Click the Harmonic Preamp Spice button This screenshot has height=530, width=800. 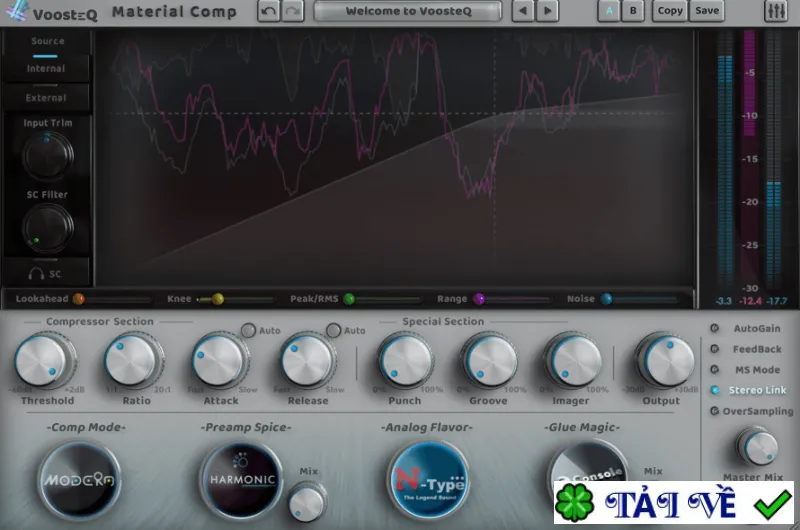tap(242, 480)
